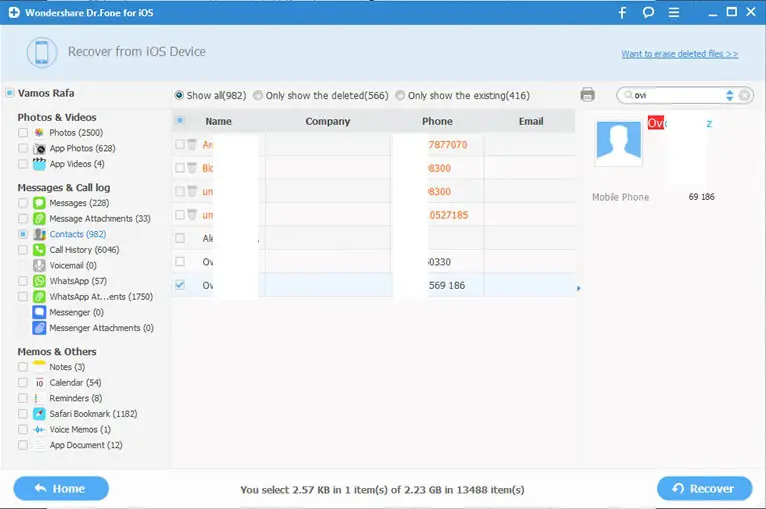Open Want to erase deleted files link
Screen dimensions: 766x509
(680, 54)
